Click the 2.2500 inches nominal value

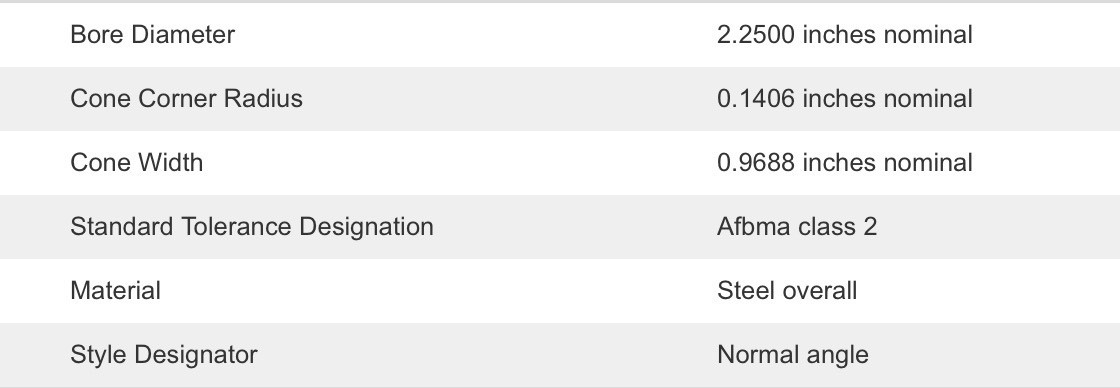(x=844, y=34)
